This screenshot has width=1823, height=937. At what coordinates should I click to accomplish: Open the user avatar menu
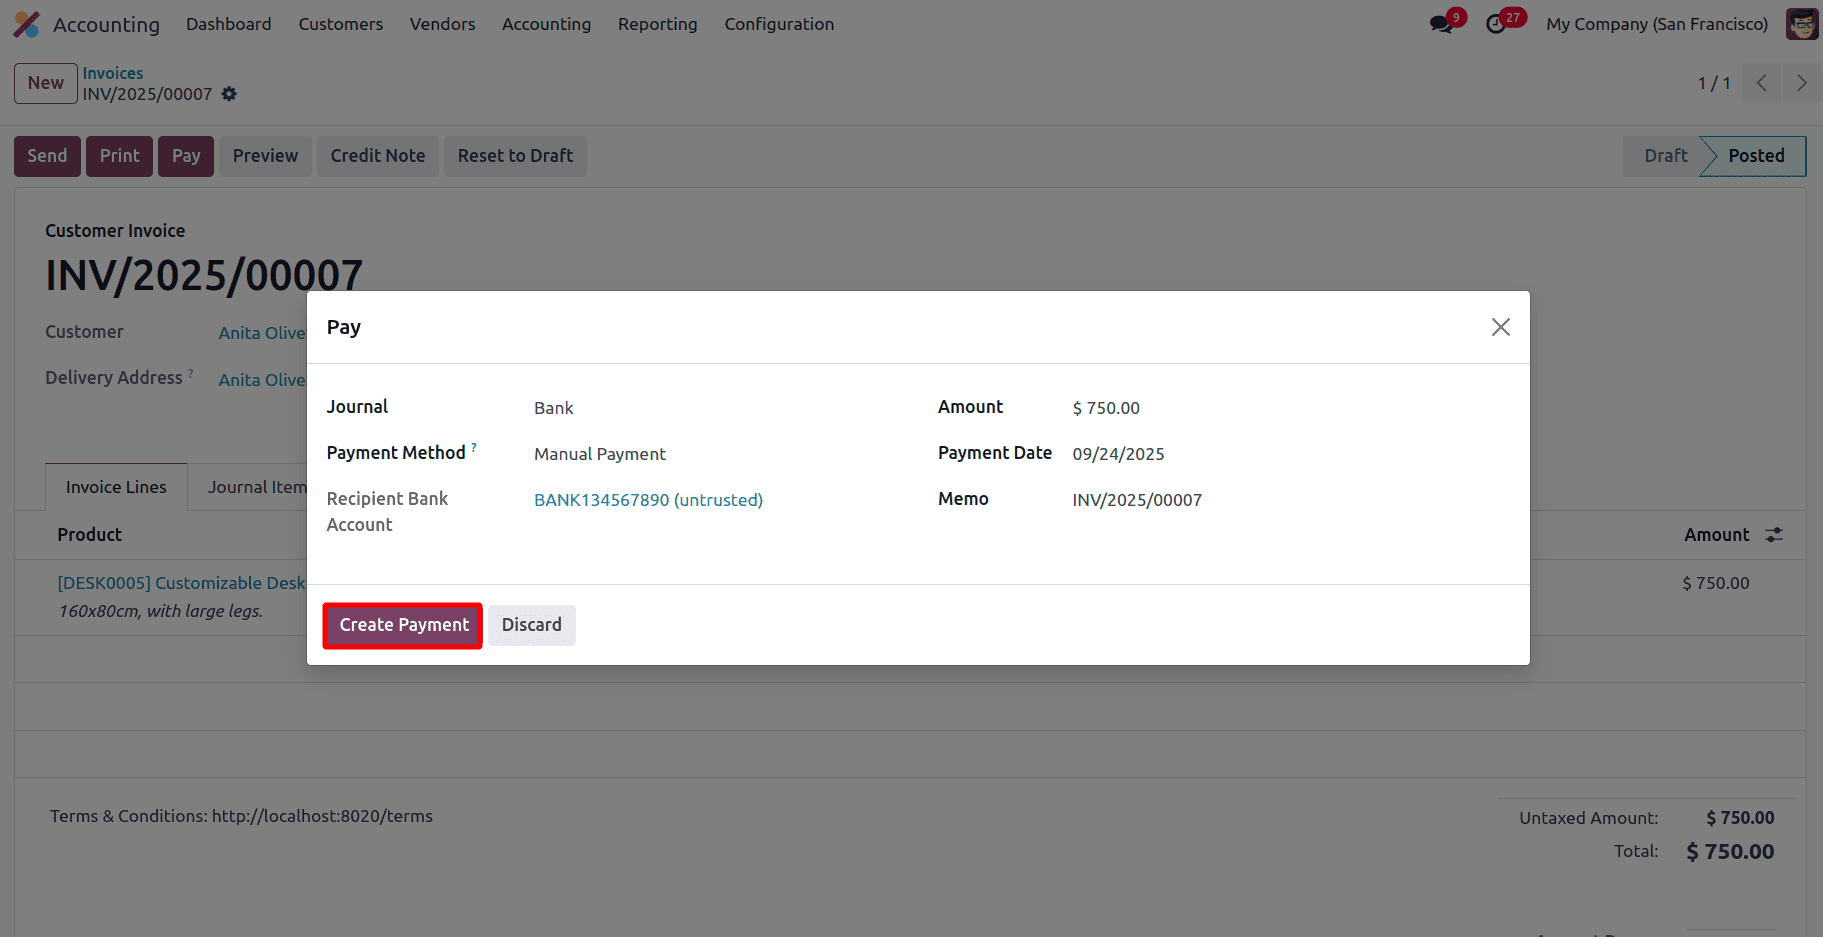(1802, 24)
